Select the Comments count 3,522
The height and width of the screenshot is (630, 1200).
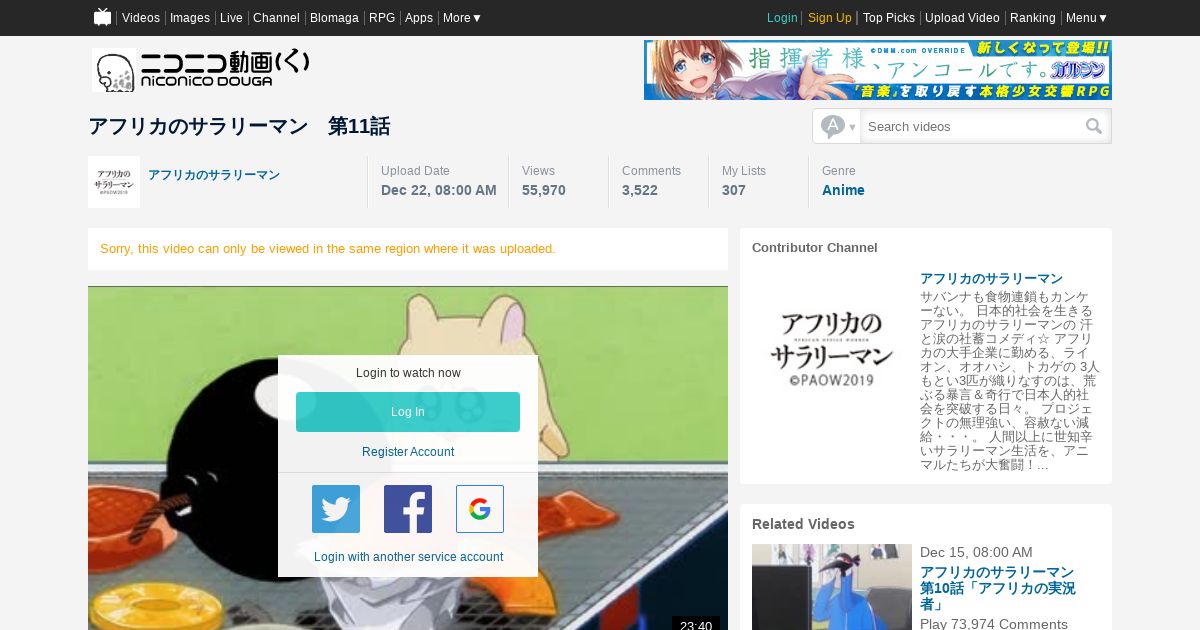click(x=640, y=190)
